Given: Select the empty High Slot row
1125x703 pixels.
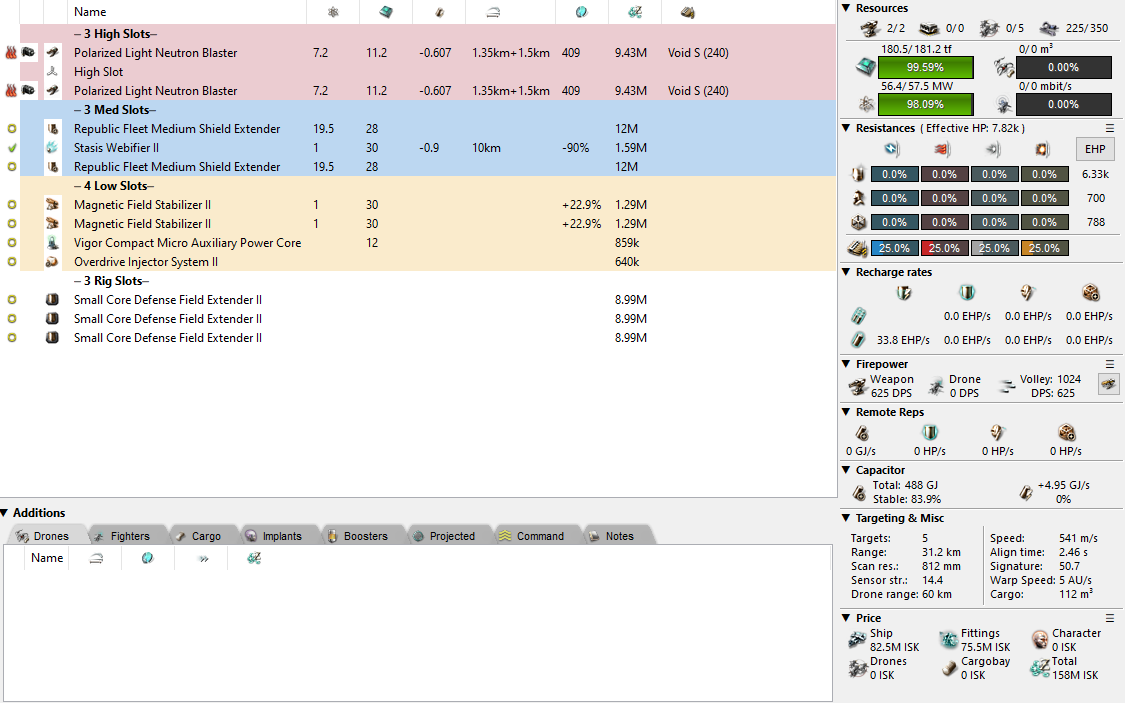Looking at the screenshot, I should (99, 72).
